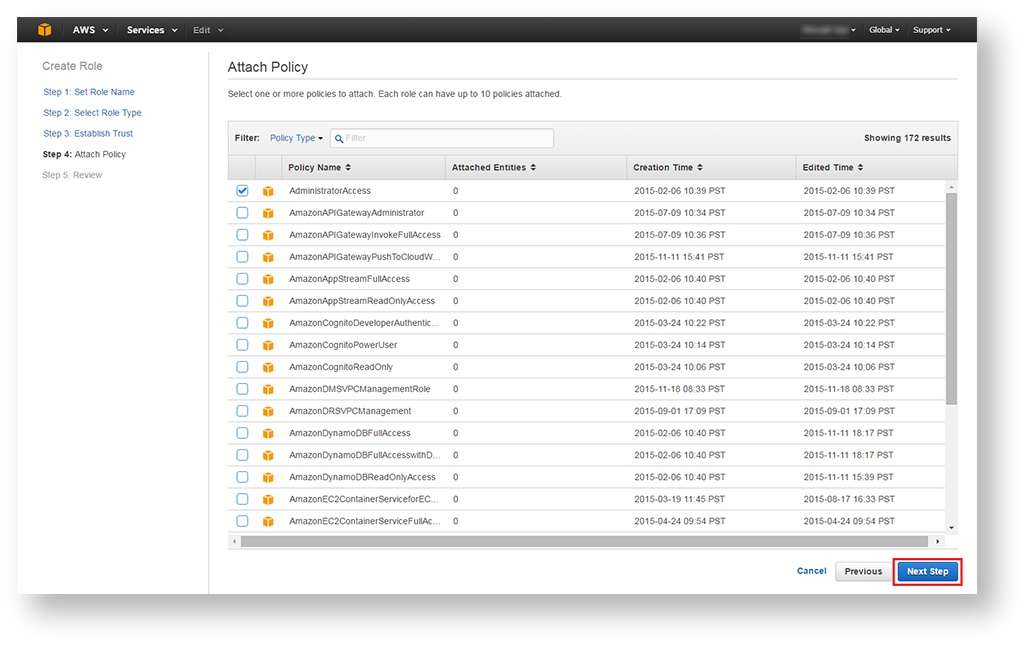The height and width of the screenshot is (645, 1027).
Task: Open the Global region dropdown
Action: click(x=884, y=30)
